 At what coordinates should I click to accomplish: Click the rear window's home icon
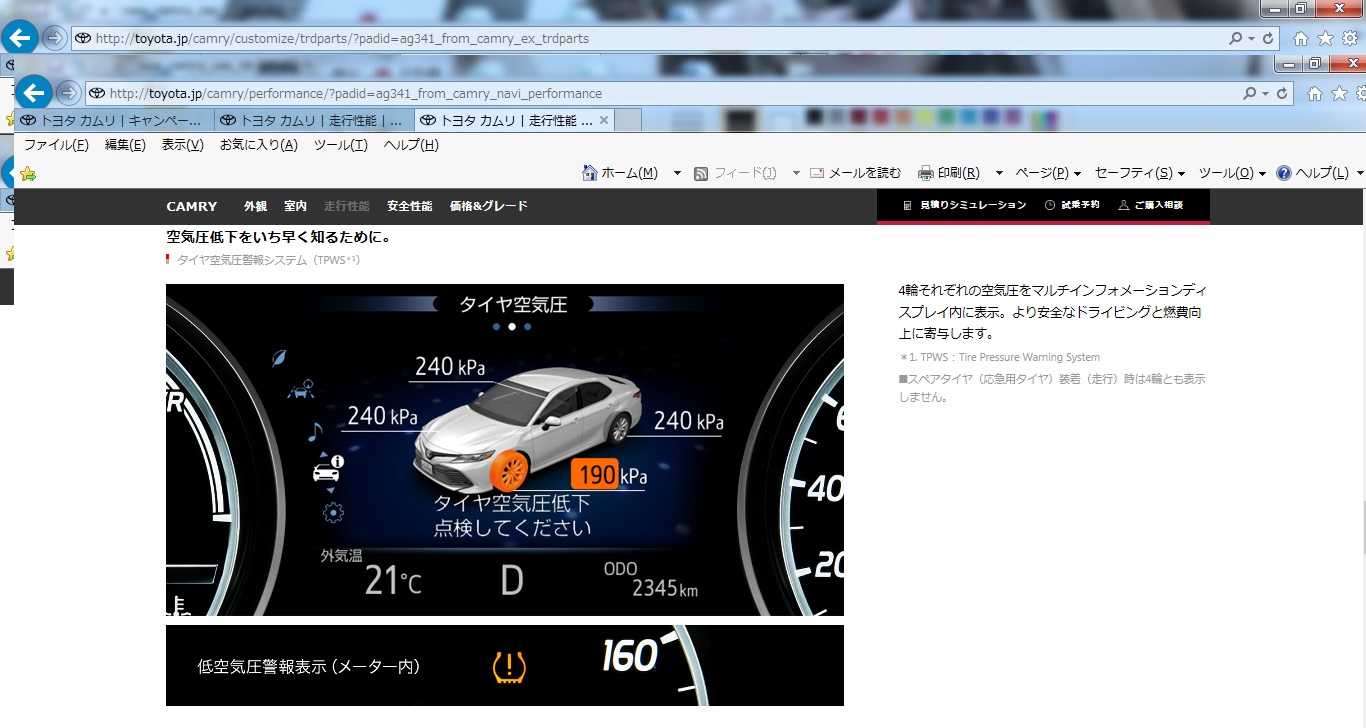click(1301, 38)
